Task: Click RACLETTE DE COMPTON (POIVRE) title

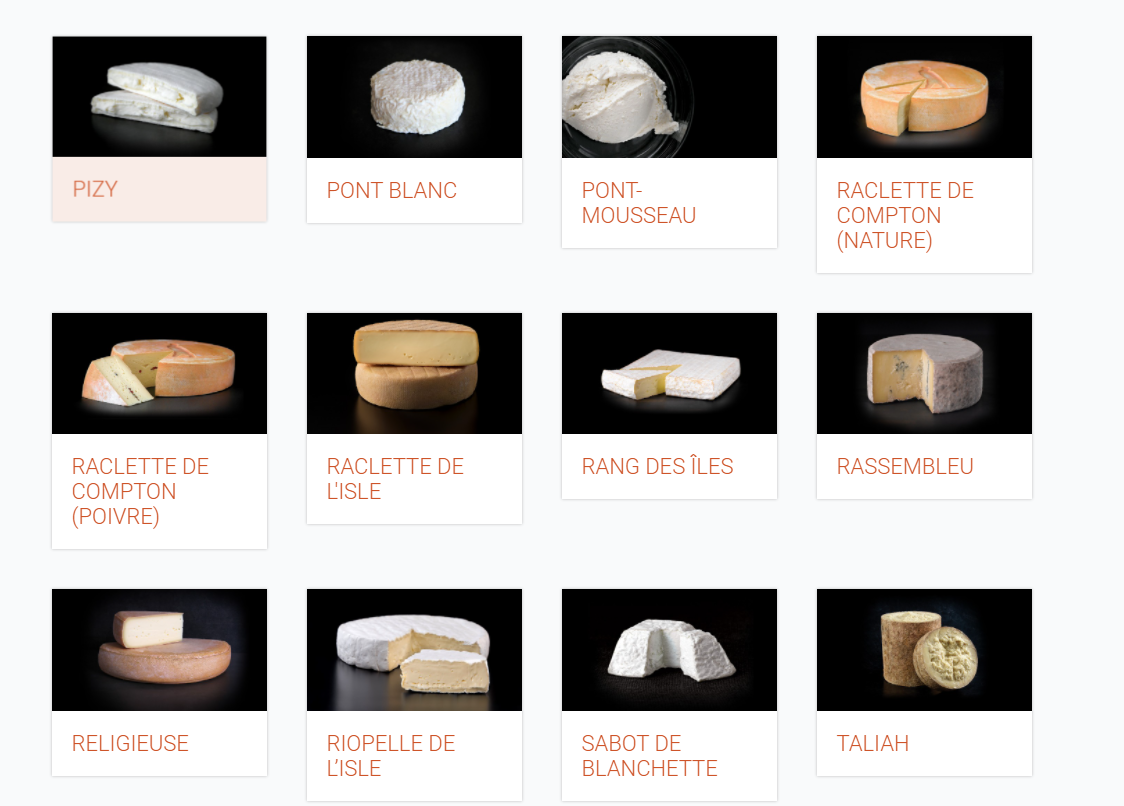Action: (140, 491)
